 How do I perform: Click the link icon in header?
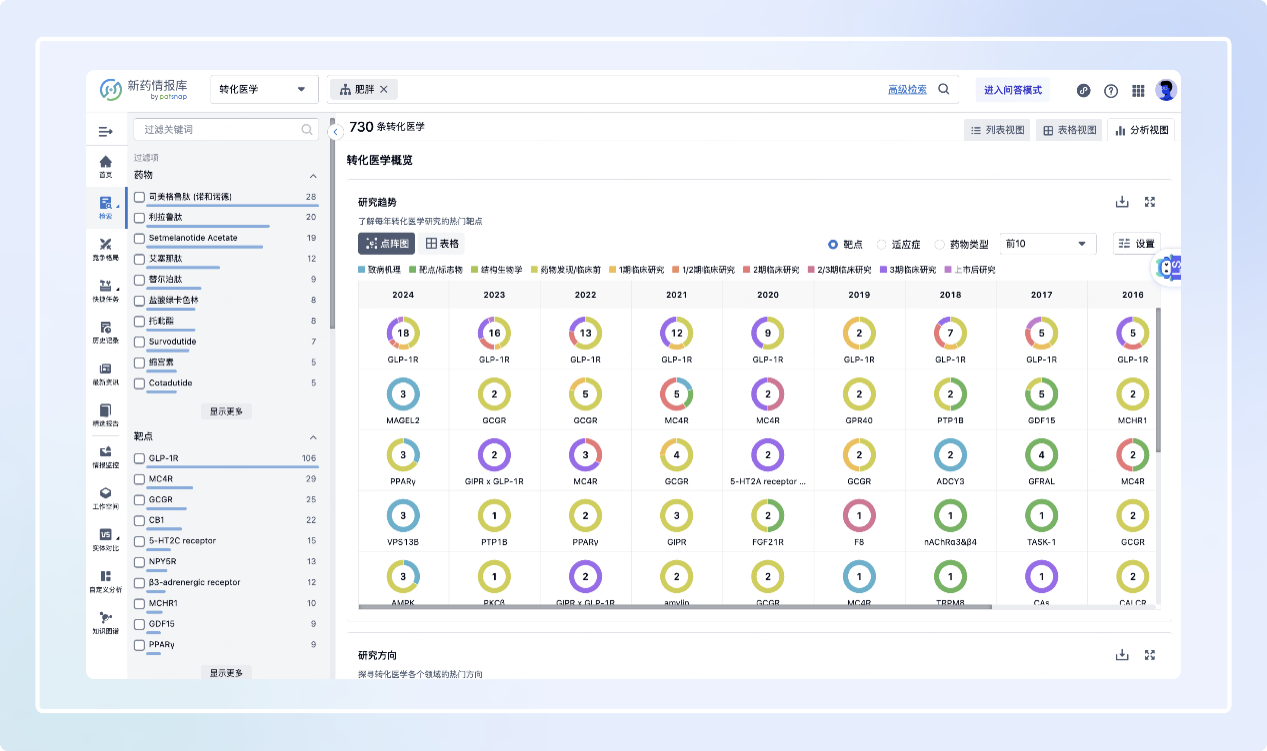coord(1083,90)
